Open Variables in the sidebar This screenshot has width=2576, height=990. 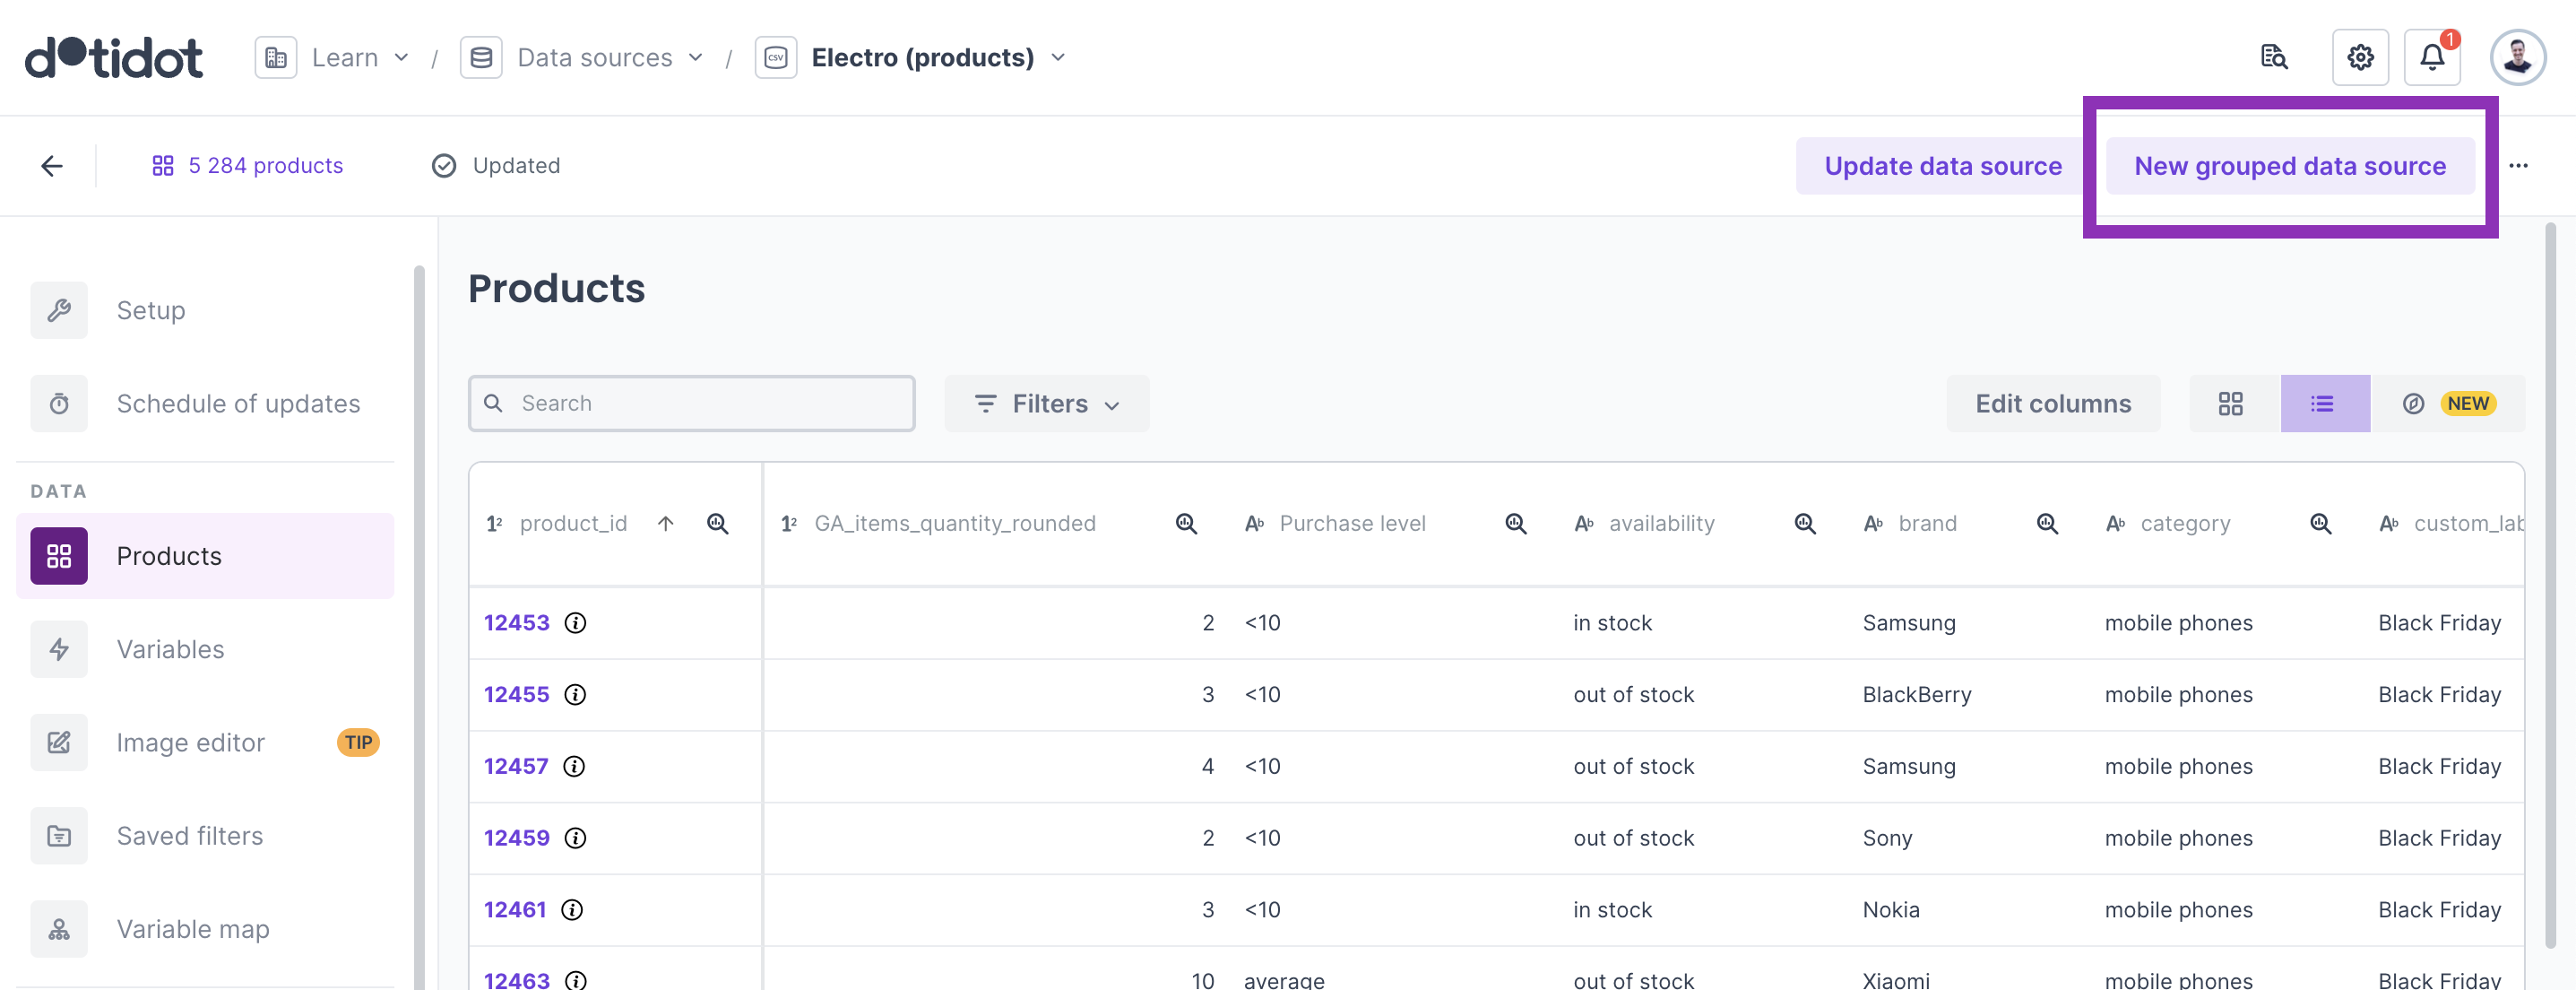point(170,649)
